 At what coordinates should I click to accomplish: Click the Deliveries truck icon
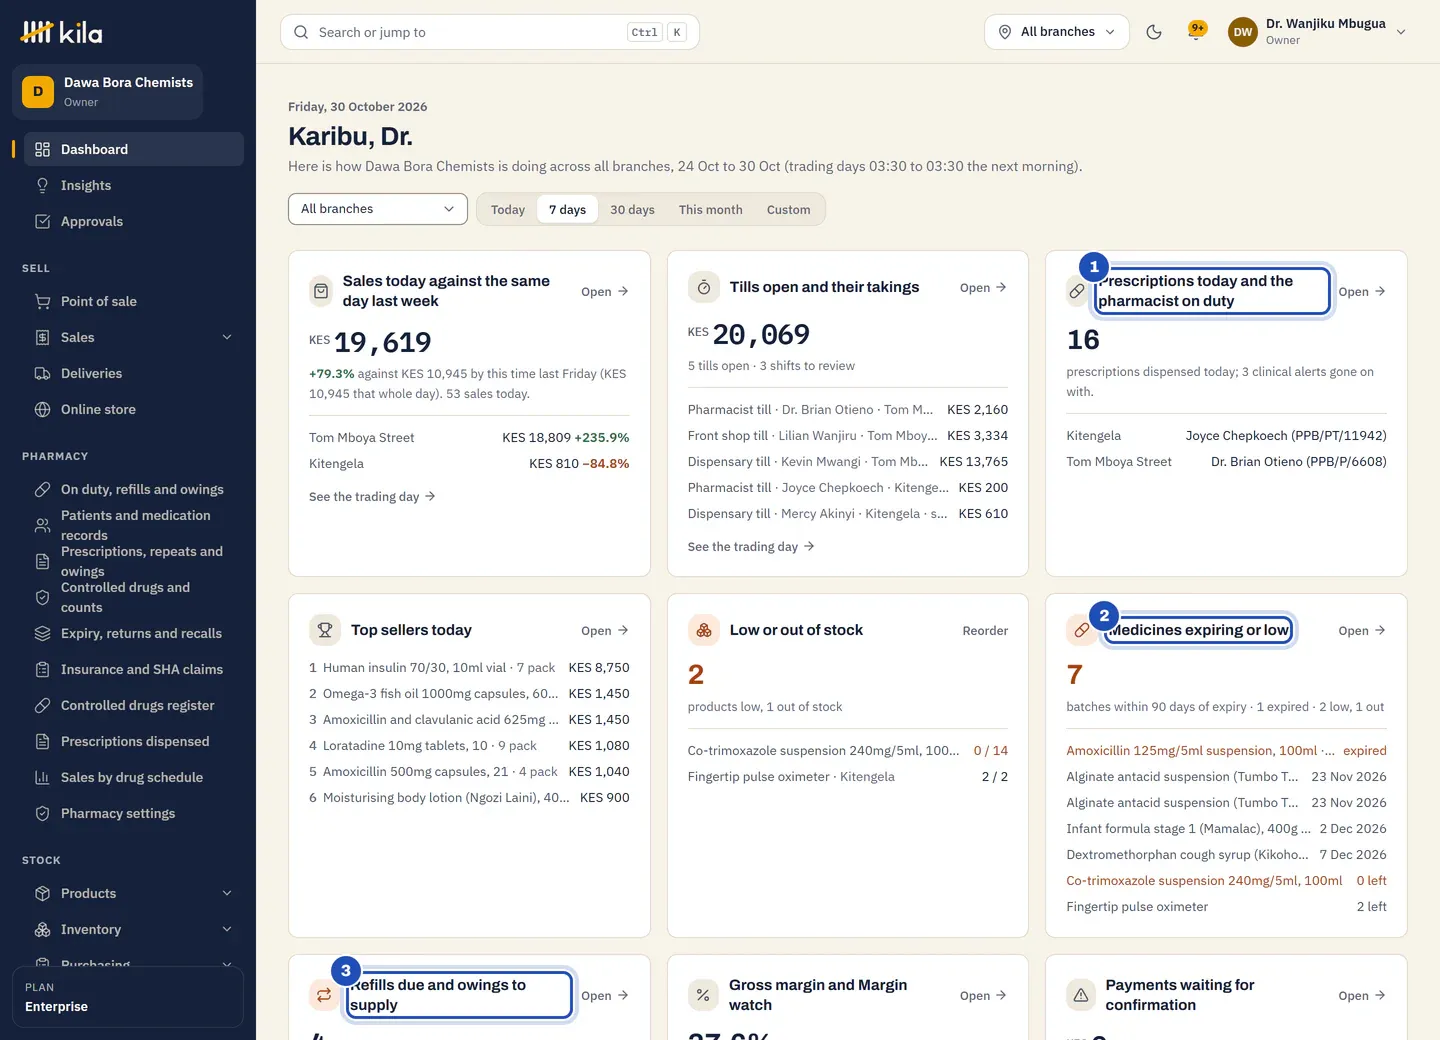tap(42, 373)
